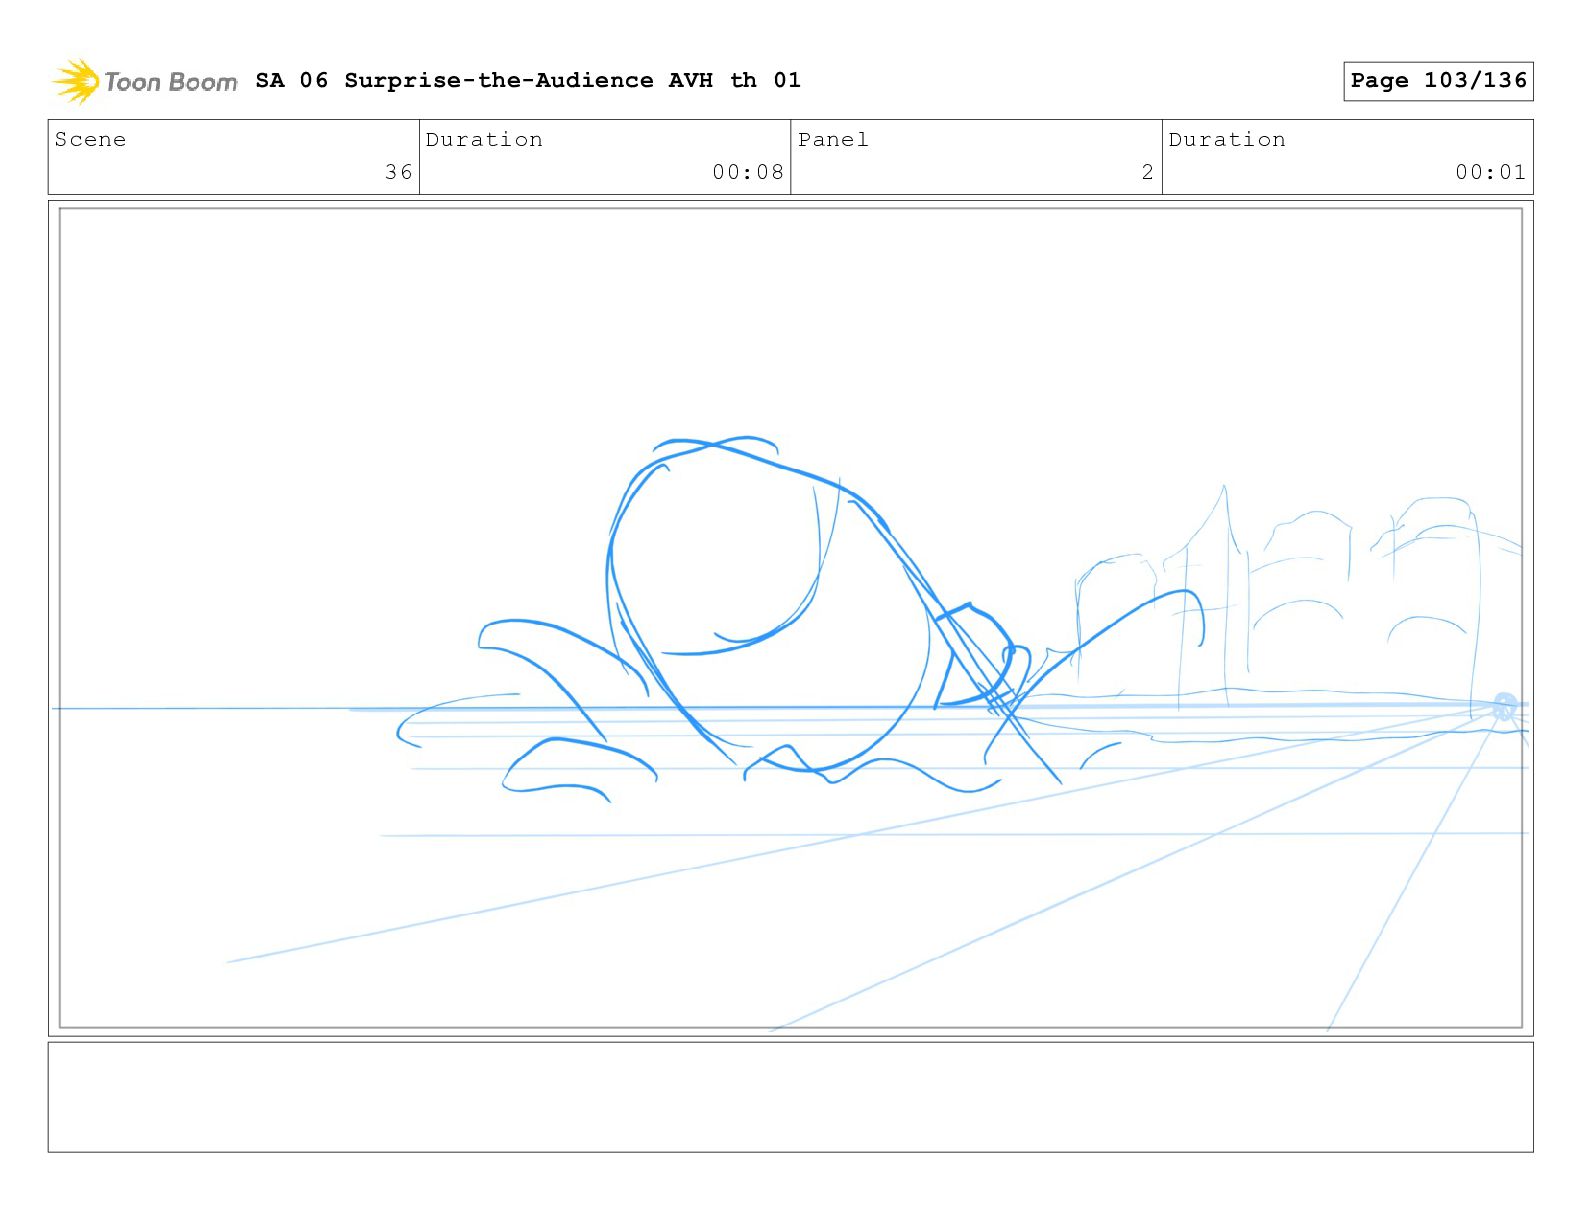Click panel number '2'
The height and width of the screenshot is (1224, 1584).
coord(1148,172)
